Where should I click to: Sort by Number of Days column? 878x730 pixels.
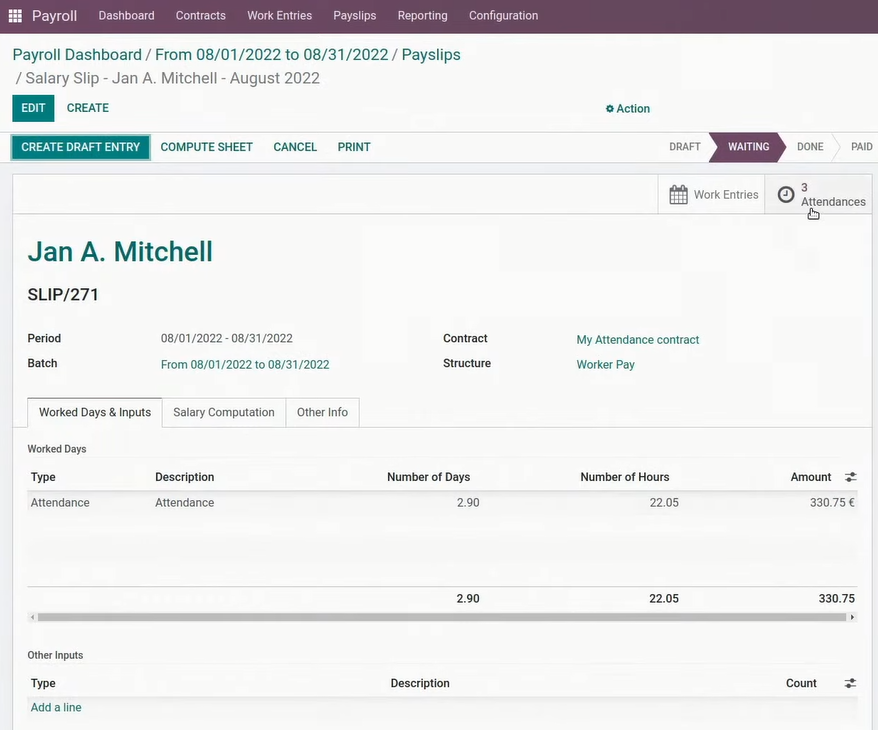[x=428, y=477]
